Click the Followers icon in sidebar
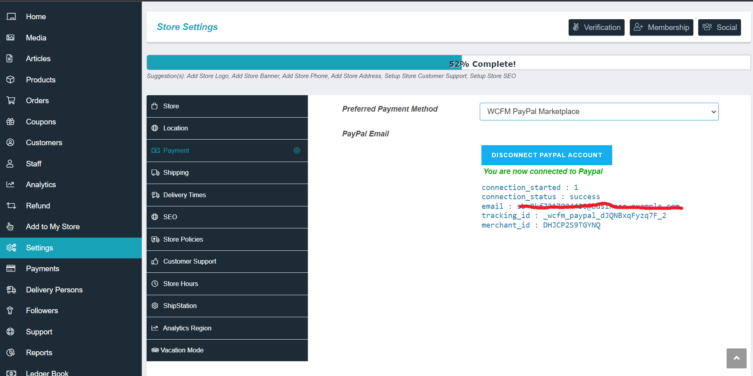Image resolution: width=753 pixels, height=376 pixels. click(10, 311)
